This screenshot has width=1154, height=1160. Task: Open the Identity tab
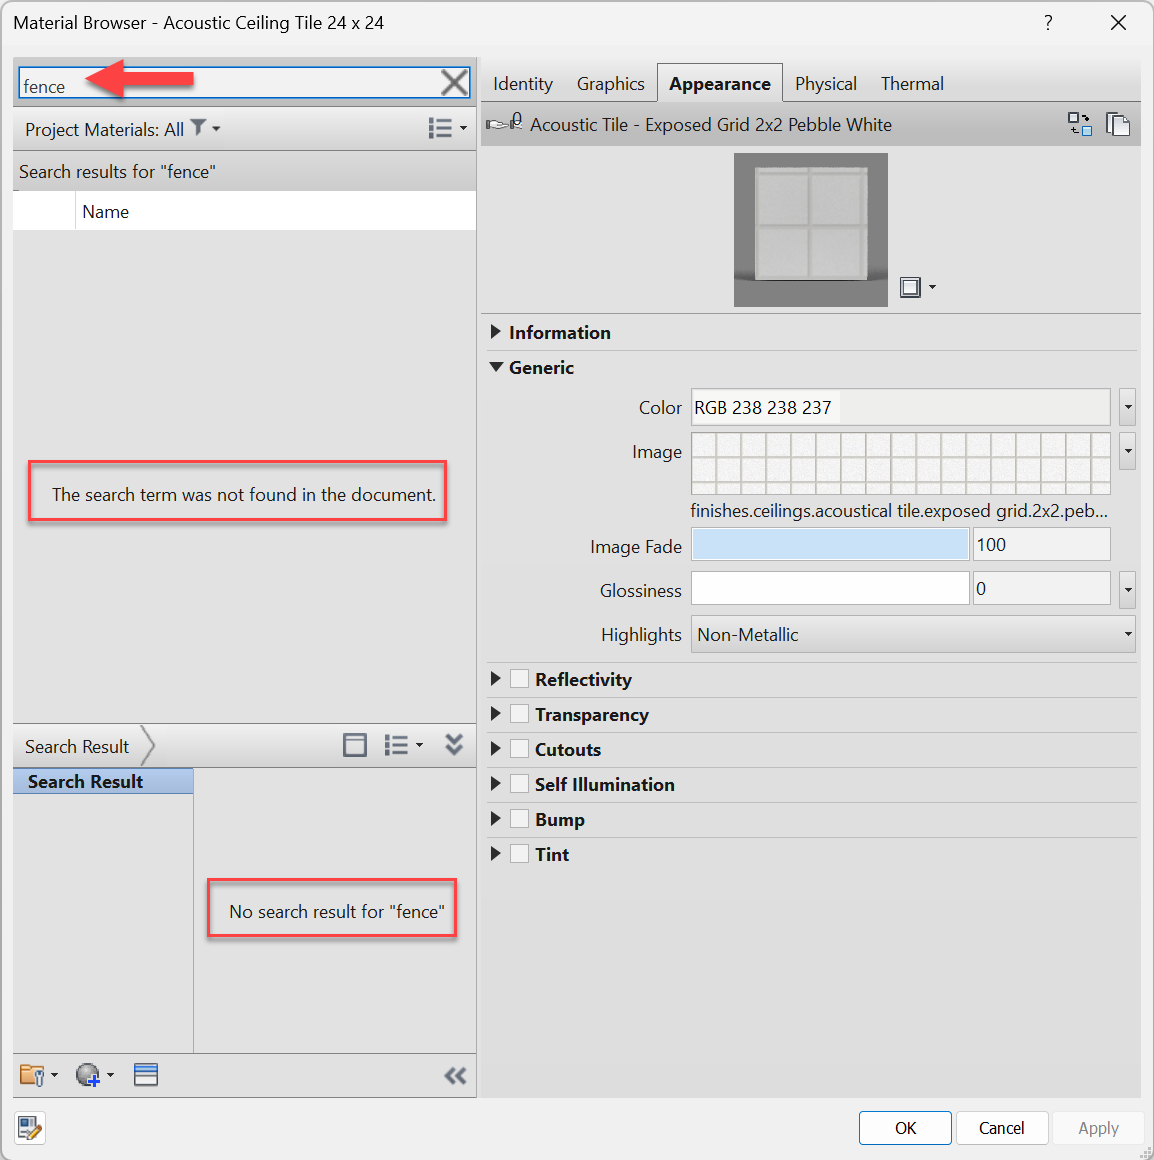point(522,83)
